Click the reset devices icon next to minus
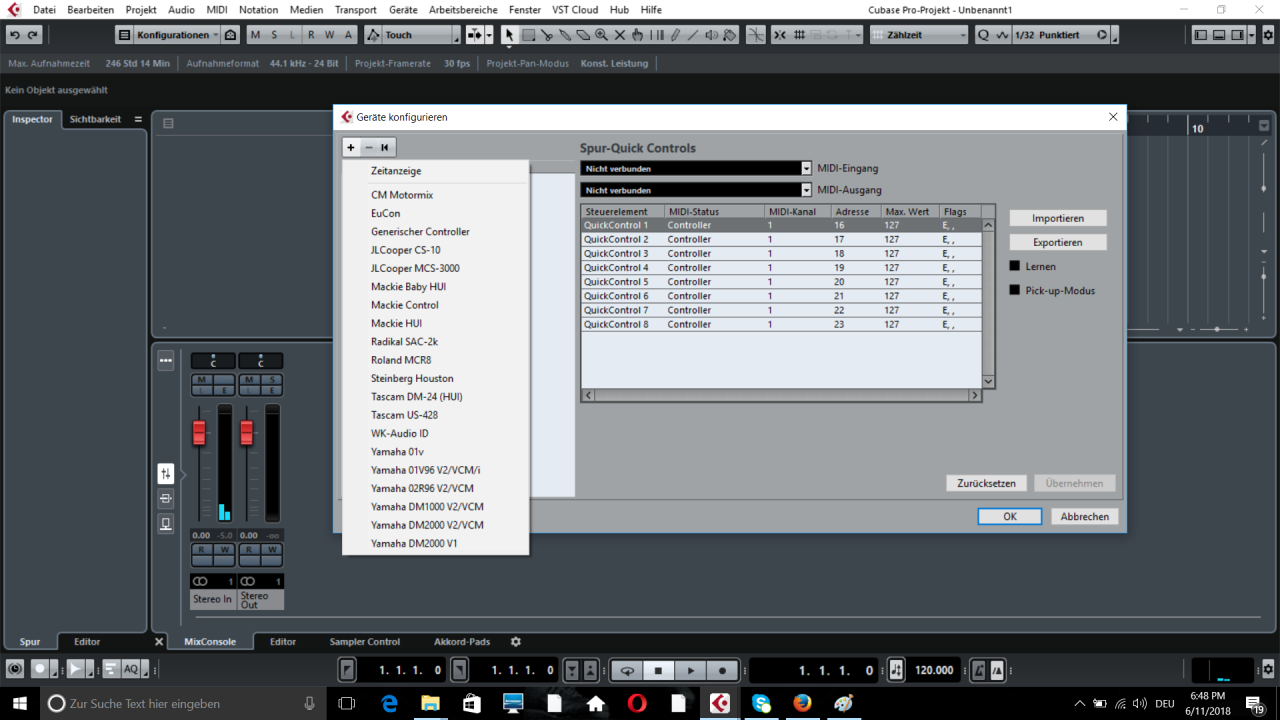Screen dimensions: 1280x720 click(385, 147)
